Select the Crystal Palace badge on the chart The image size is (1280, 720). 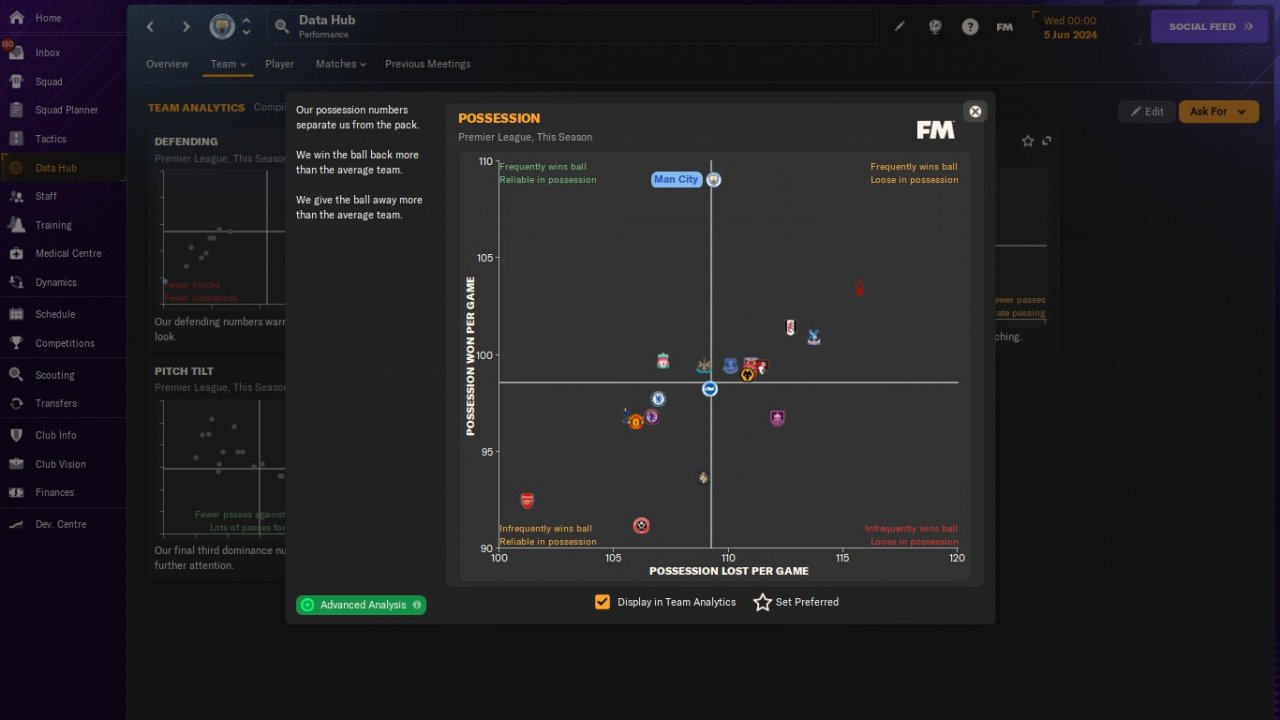pos(813,337)
